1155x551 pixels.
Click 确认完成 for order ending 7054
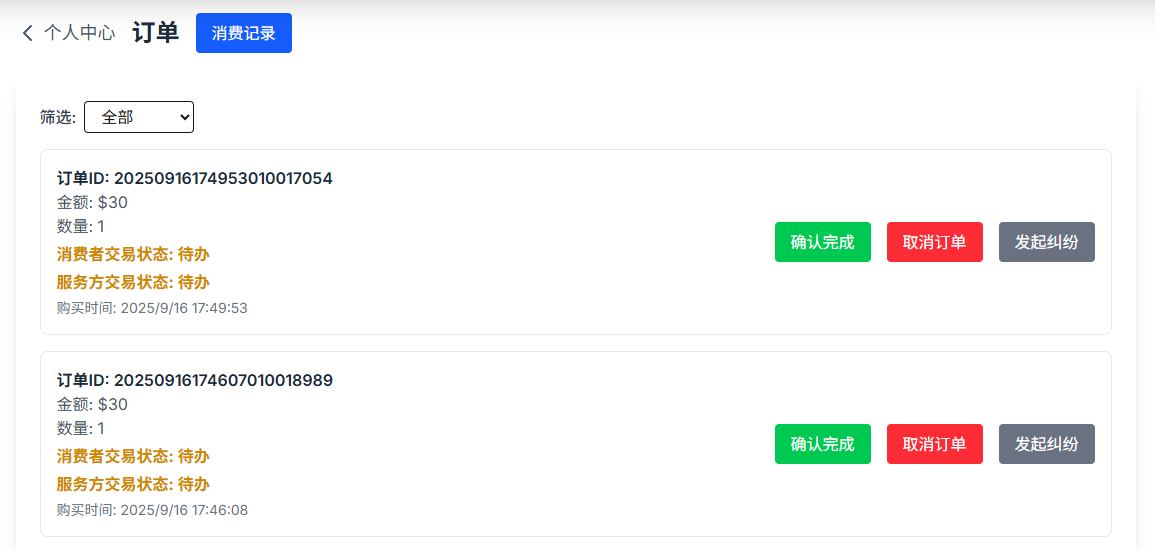pyautogui.click(x=823, y=242)
